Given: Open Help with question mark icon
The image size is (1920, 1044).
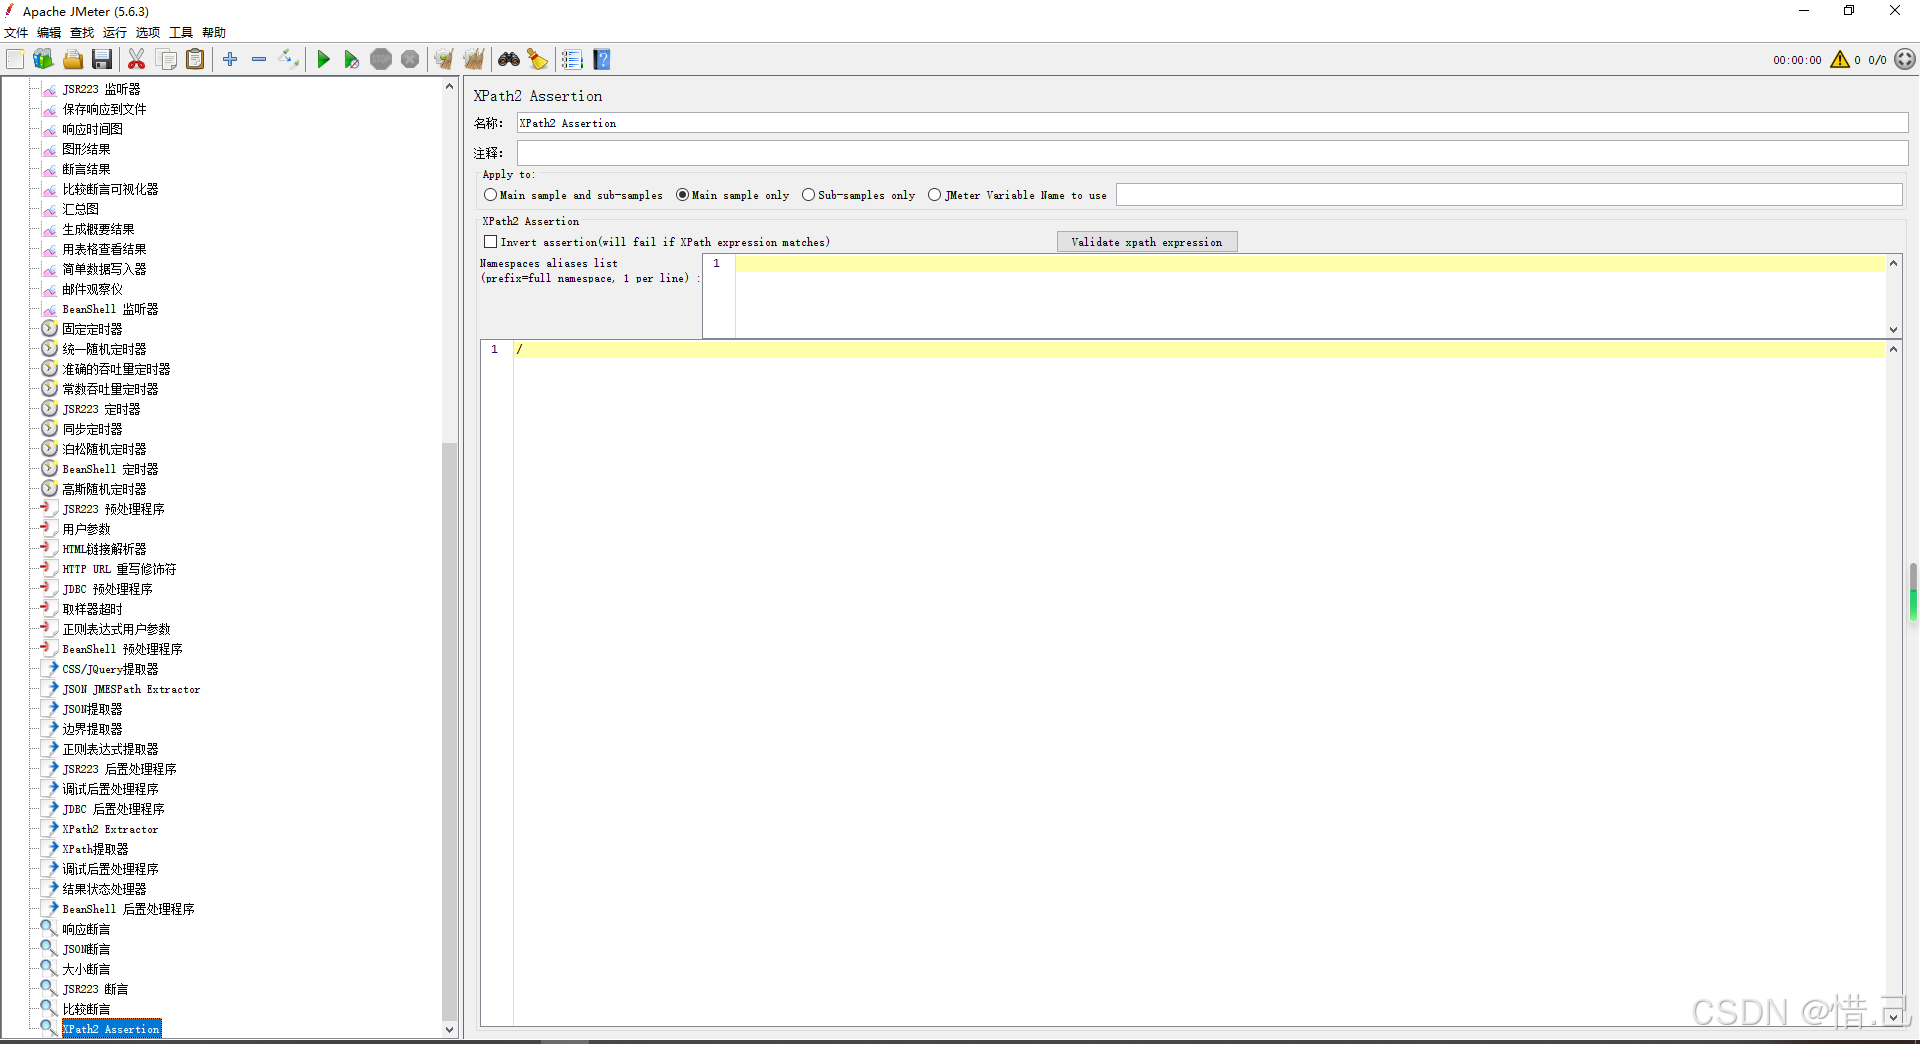Looking at the screenshot, I should 602,60.
